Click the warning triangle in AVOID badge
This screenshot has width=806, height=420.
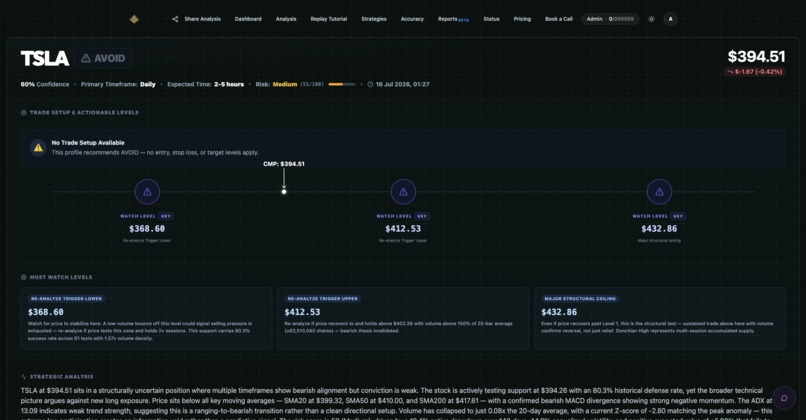(86, 58)
